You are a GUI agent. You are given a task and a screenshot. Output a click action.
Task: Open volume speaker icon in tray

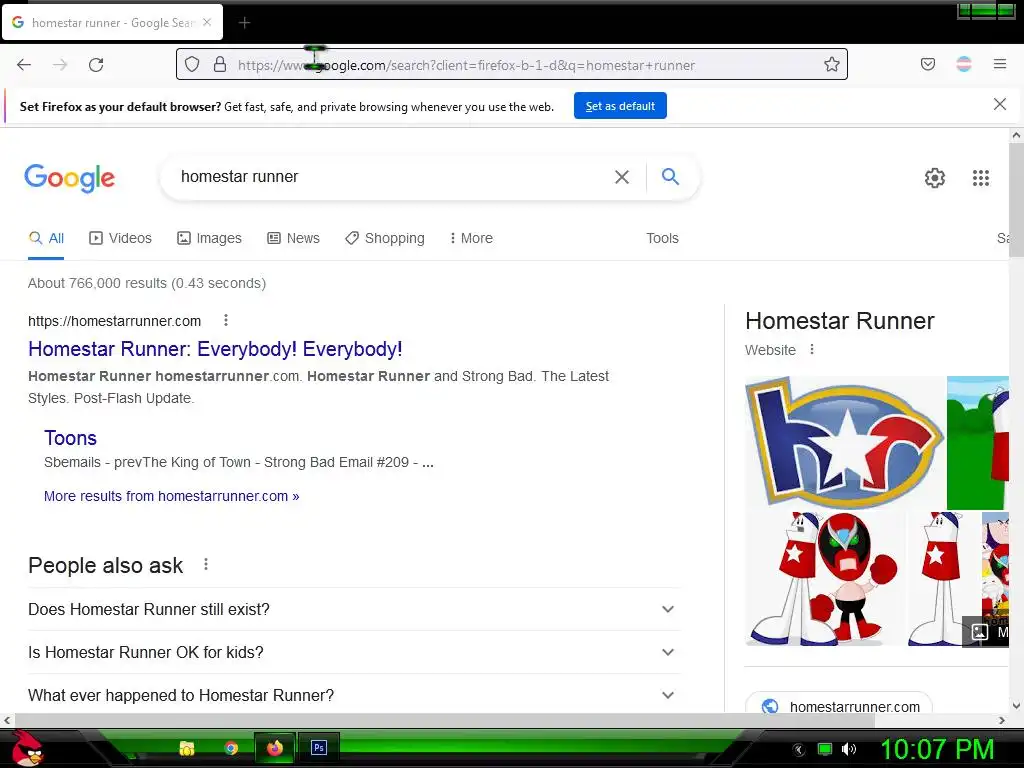849,749
